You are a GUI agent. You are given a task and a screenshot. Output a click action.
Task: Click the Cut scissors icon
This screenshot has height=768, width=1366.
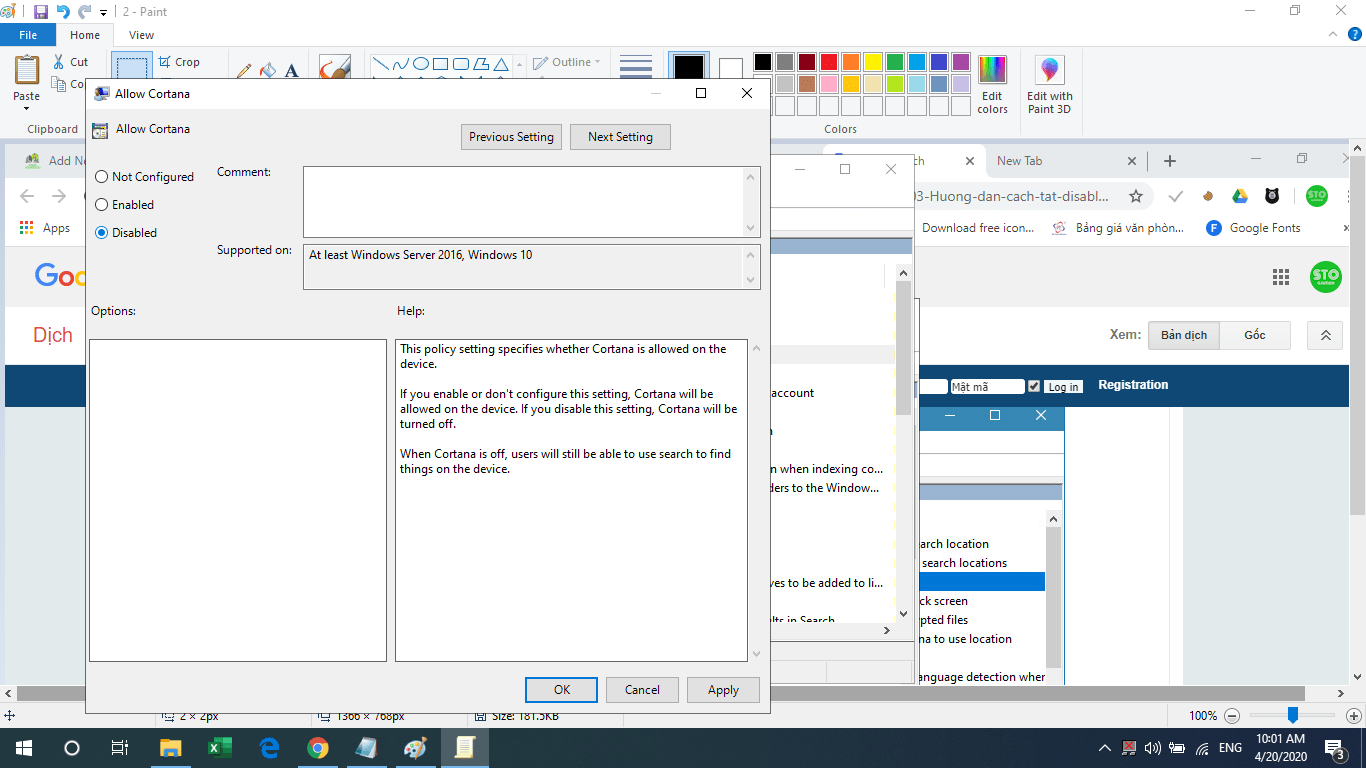(x=60, y=62)
